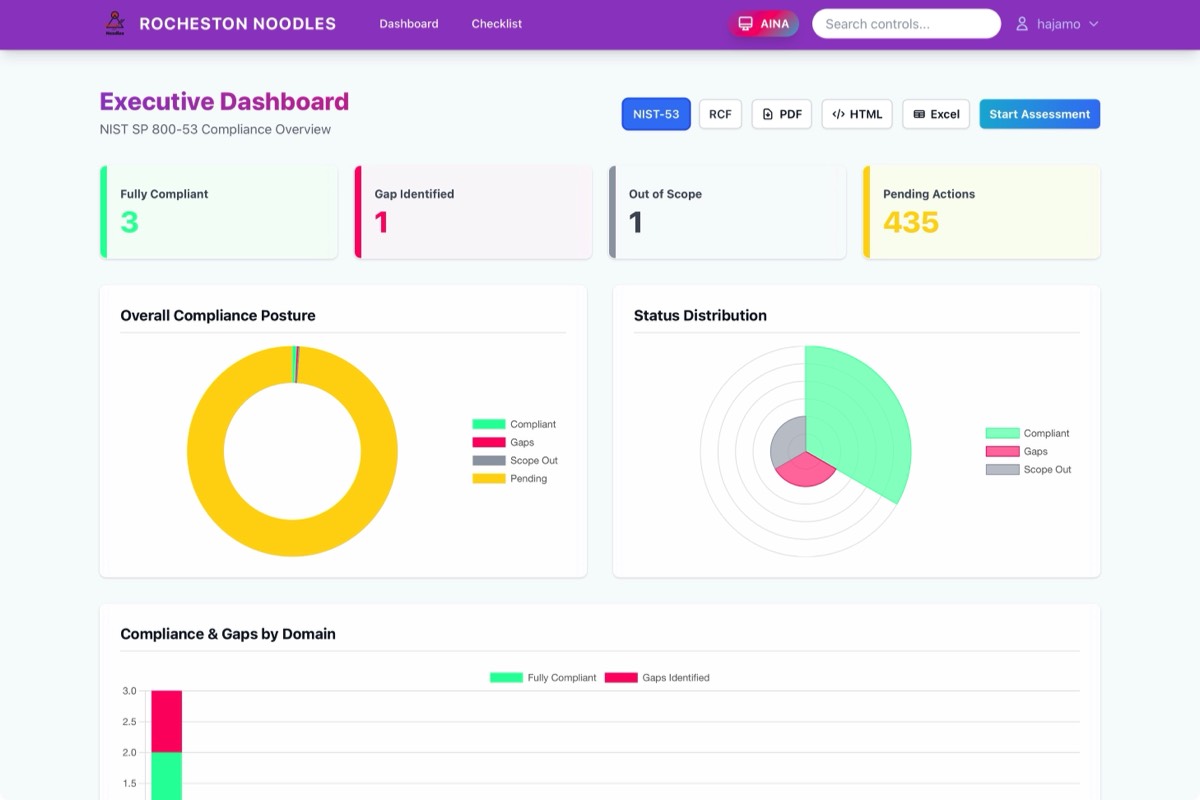Open the Gap Identified summary card
The image size is (1200, 800).
click(x=473, y=212)
